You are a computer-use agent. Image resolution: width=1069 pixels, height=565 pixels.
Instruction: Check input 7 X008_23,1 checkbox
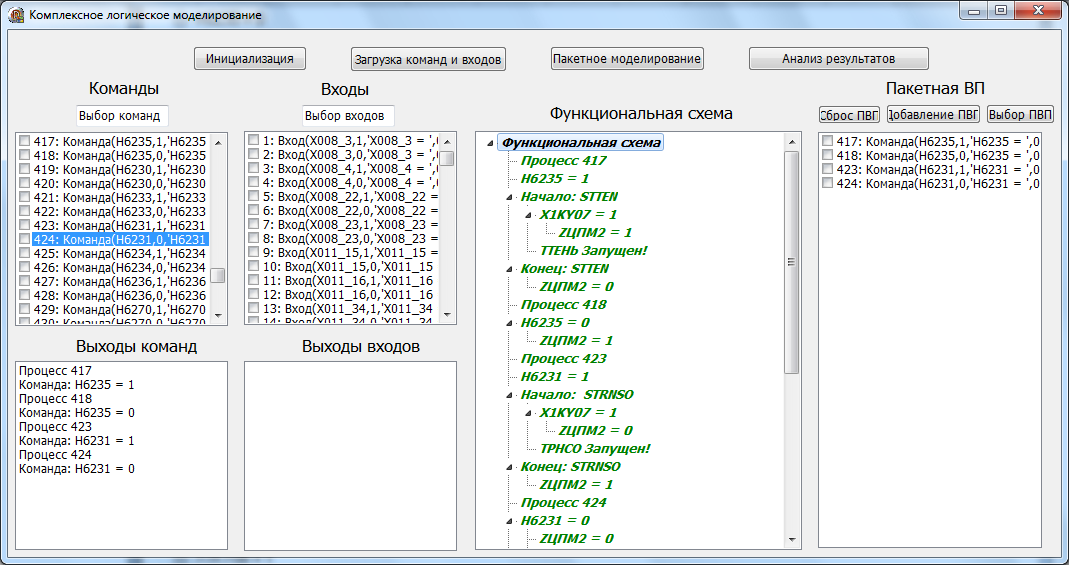tap(254, 224)
